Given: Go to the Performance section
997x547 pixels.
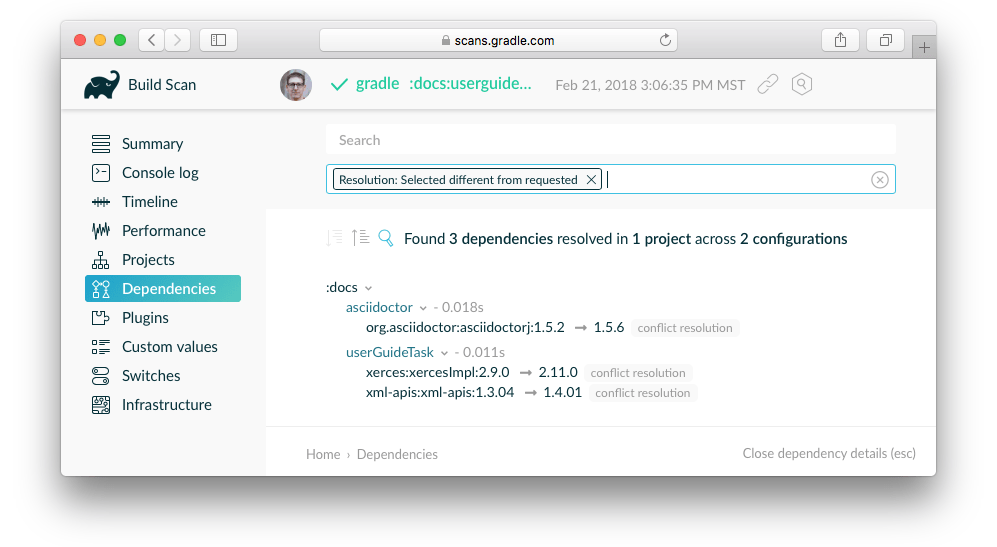Looking at the screenshot, I should tap(163, 231).
